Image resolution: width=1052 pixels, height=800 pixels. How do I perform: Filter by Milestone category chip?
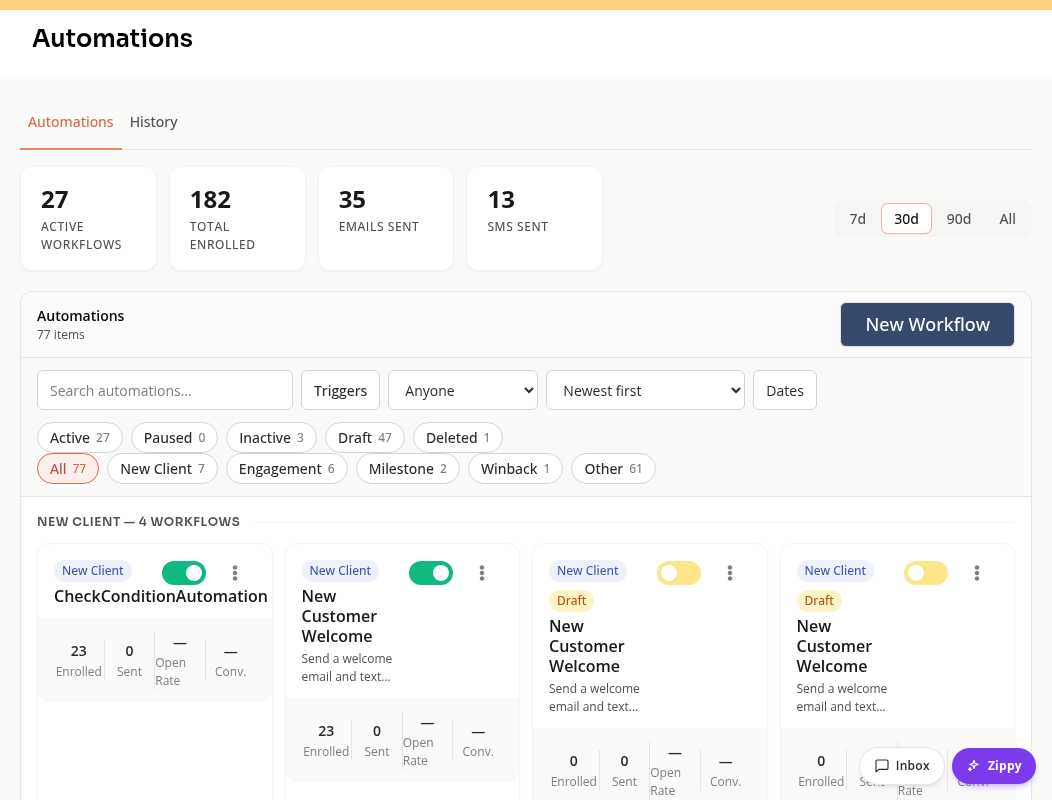tap(408, 468)
